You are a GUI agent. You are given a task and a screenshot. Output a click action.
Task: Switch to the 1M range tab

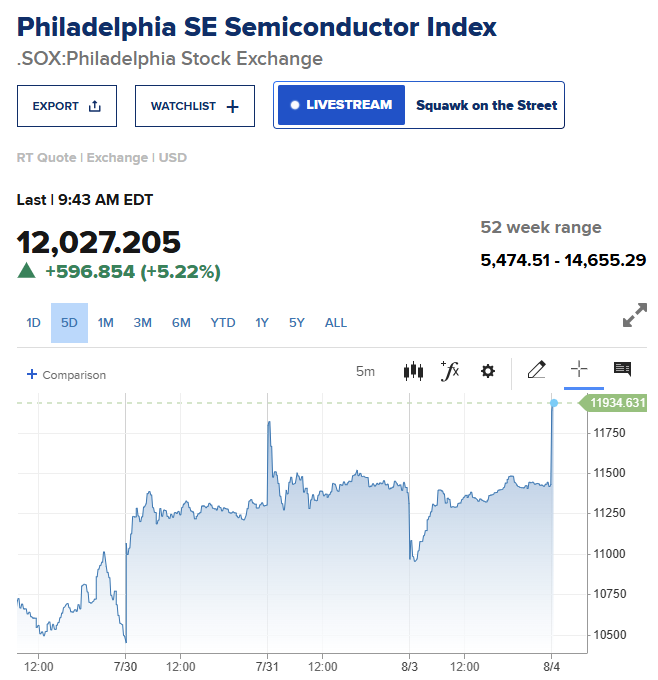click(105, 323)
